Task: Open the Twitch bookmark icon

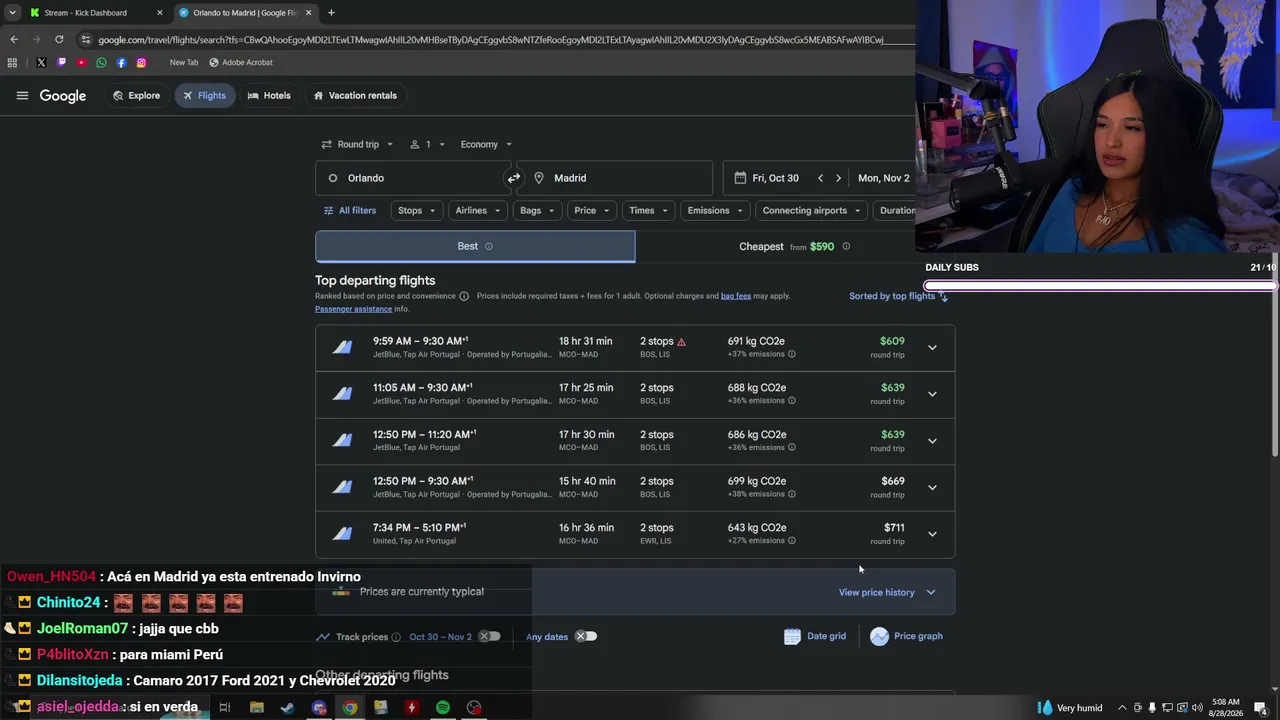Action: click(x=61, y=62)
